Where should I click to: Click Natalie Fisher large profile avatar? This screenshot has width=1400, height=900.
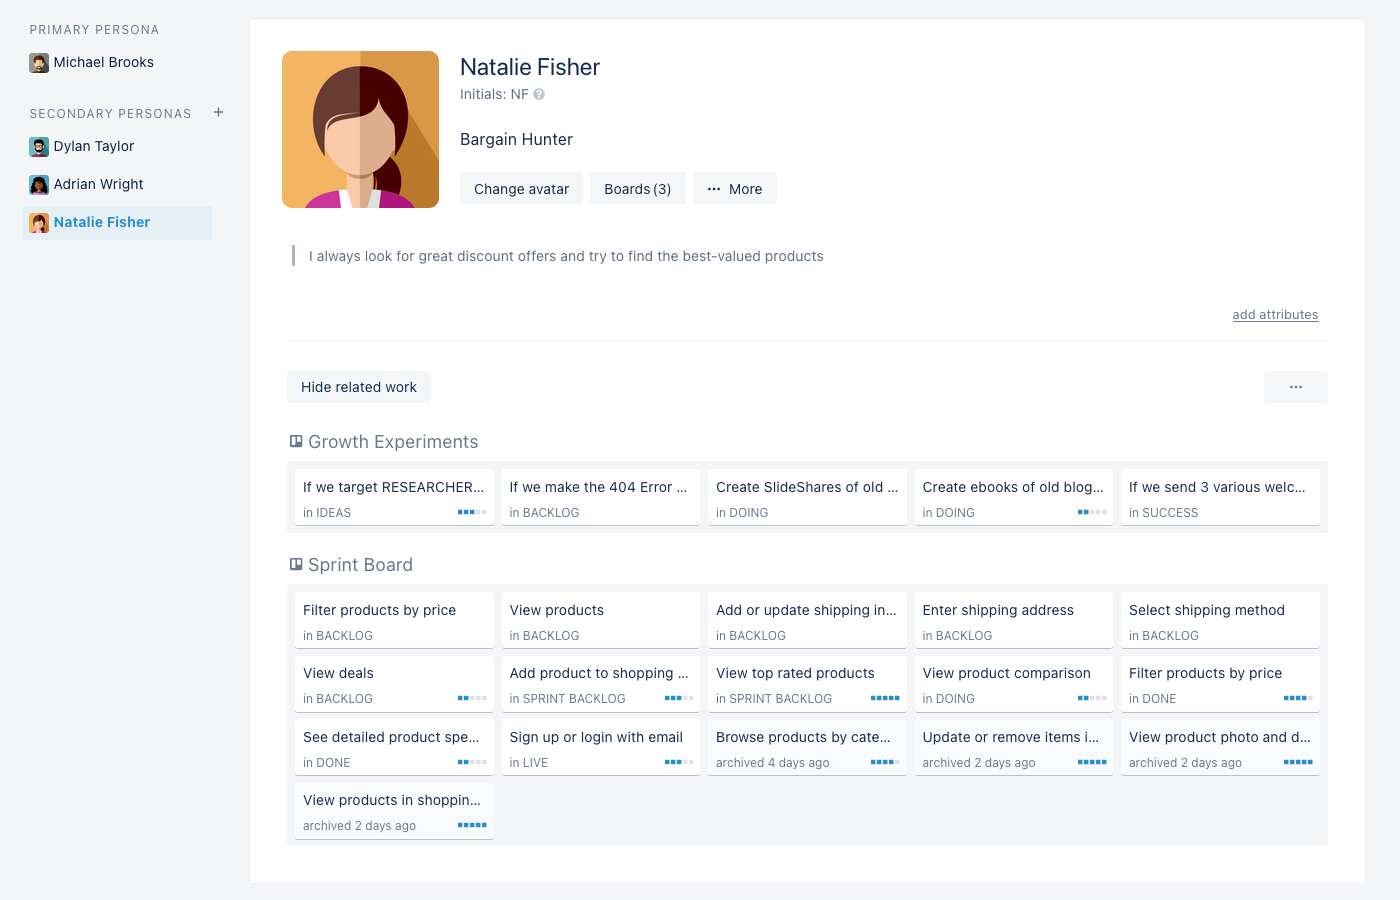(x=360, y=129)
